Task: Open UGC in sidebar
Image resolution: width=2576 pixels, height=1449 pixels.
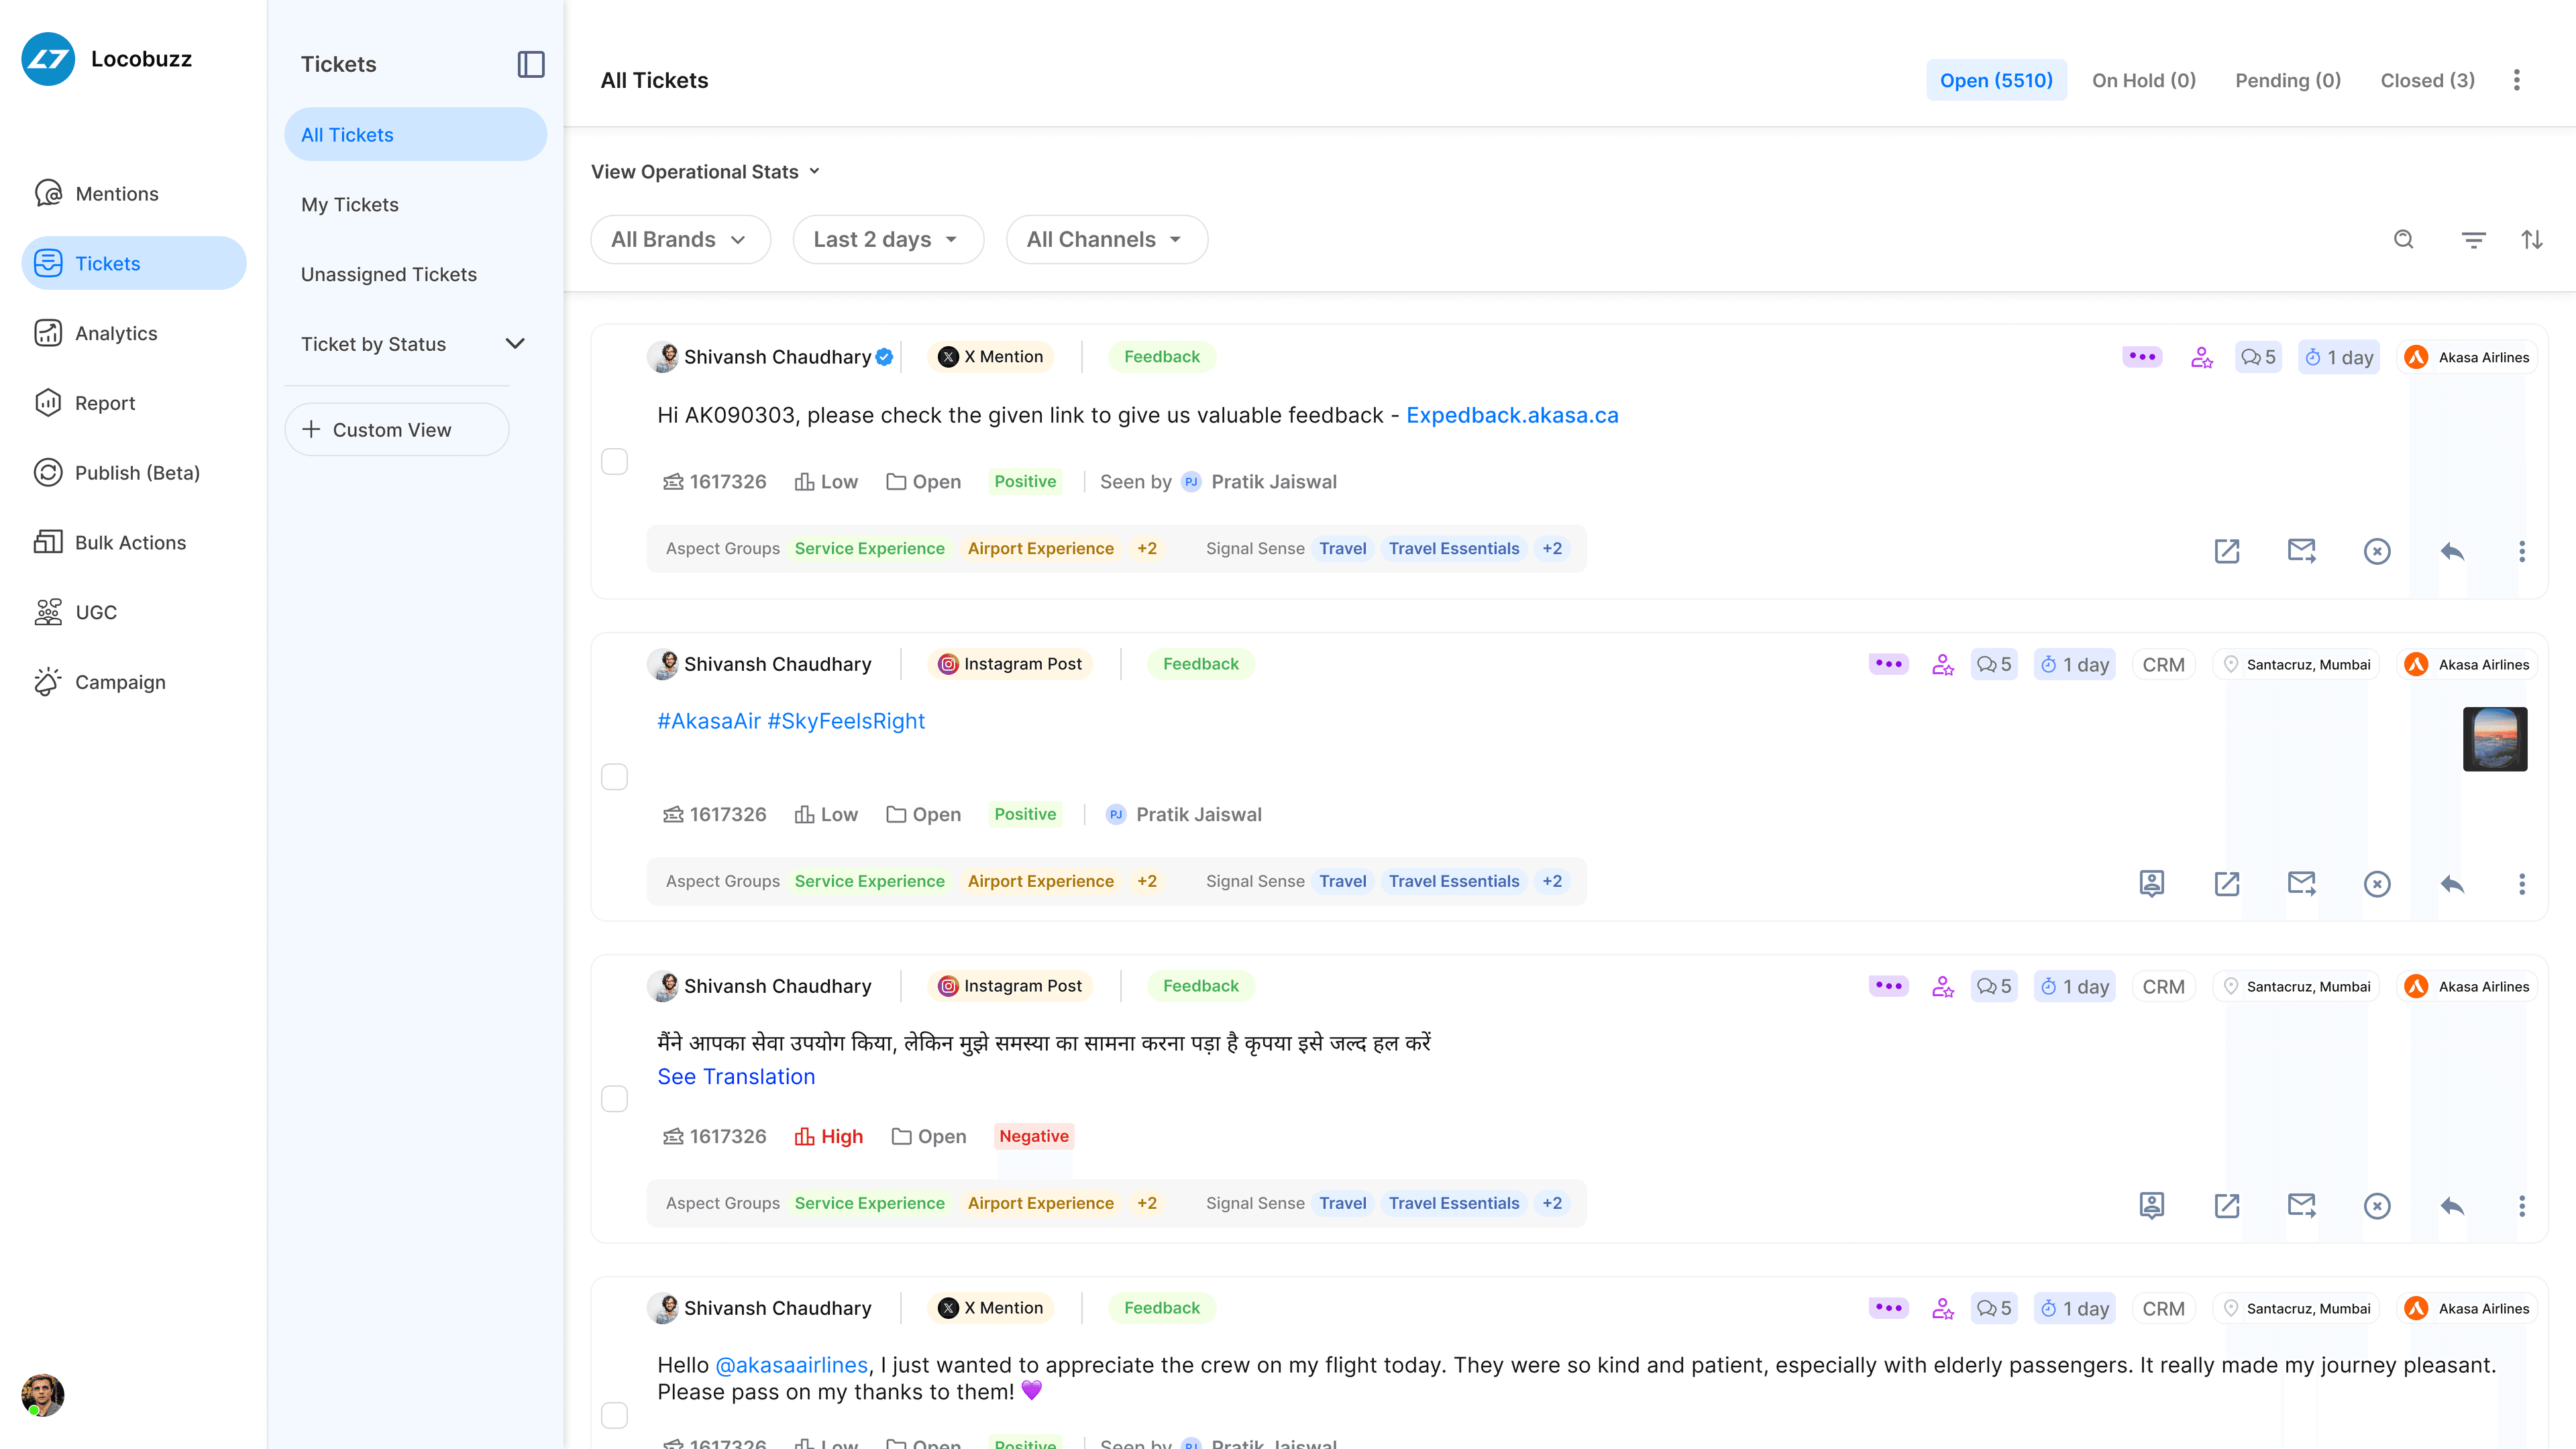Action: pos(134,612)
